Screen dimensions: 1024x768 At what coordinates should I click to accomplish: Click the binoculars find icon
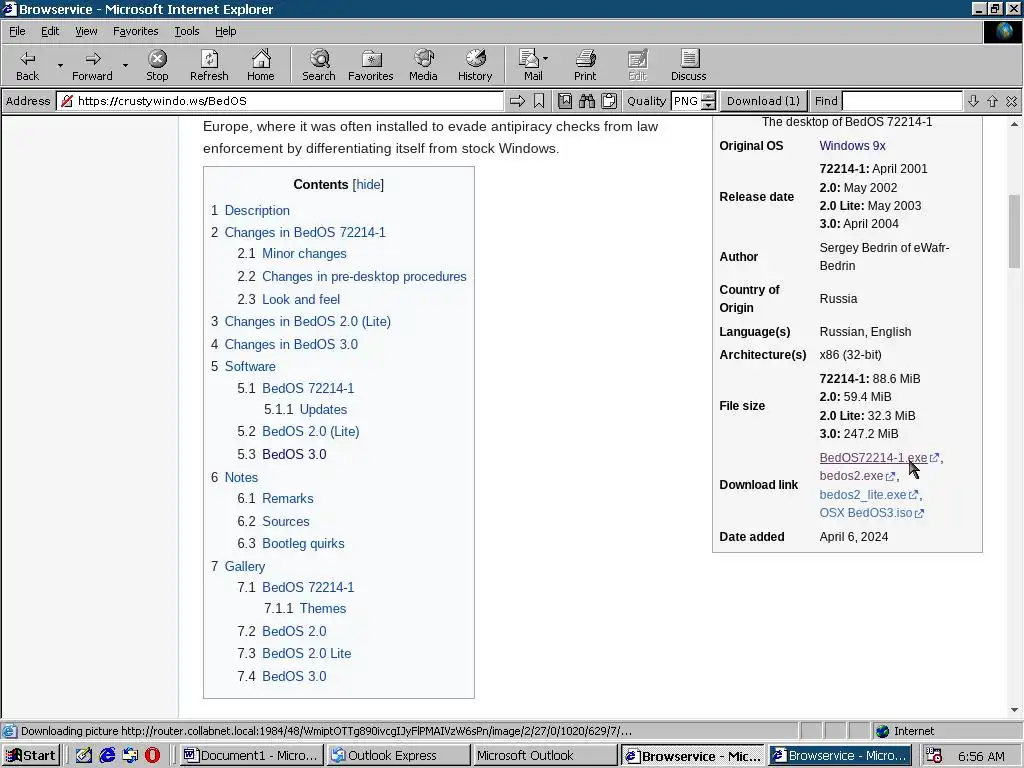586,101
